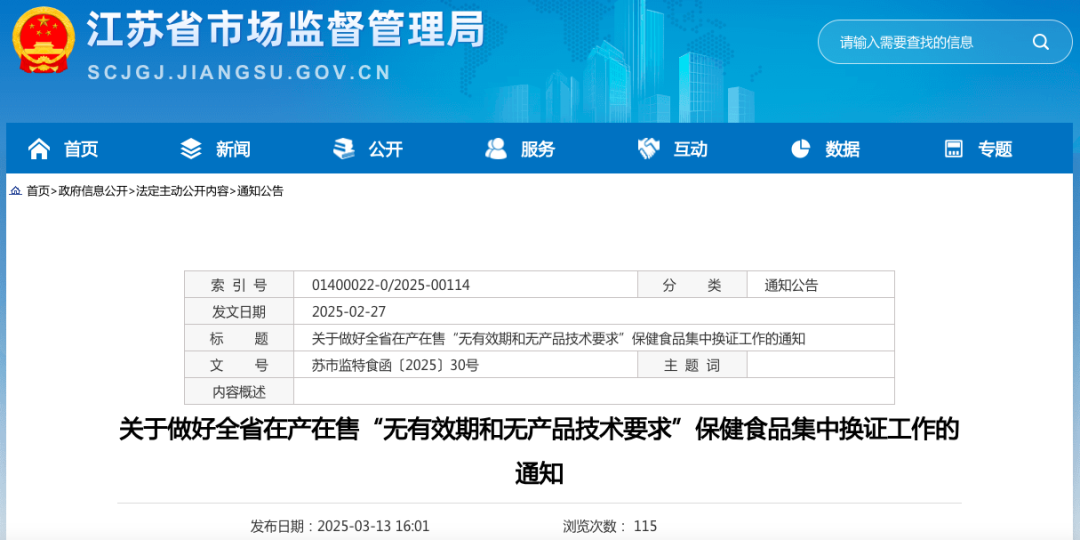The width and height of the screenshot is (1080, 540).
Task: Click the 标题 label cell
Action: pyautogui.click(x=239, y=339)
